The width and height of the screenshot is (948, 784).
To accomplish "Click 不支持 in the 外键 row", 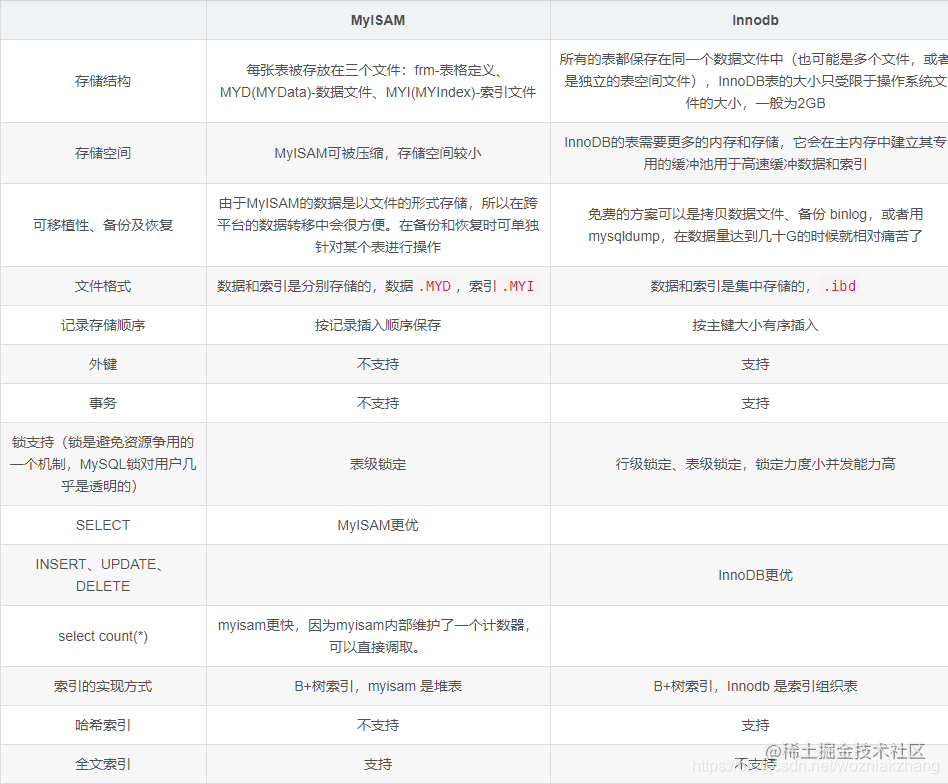I will point(378,364).
